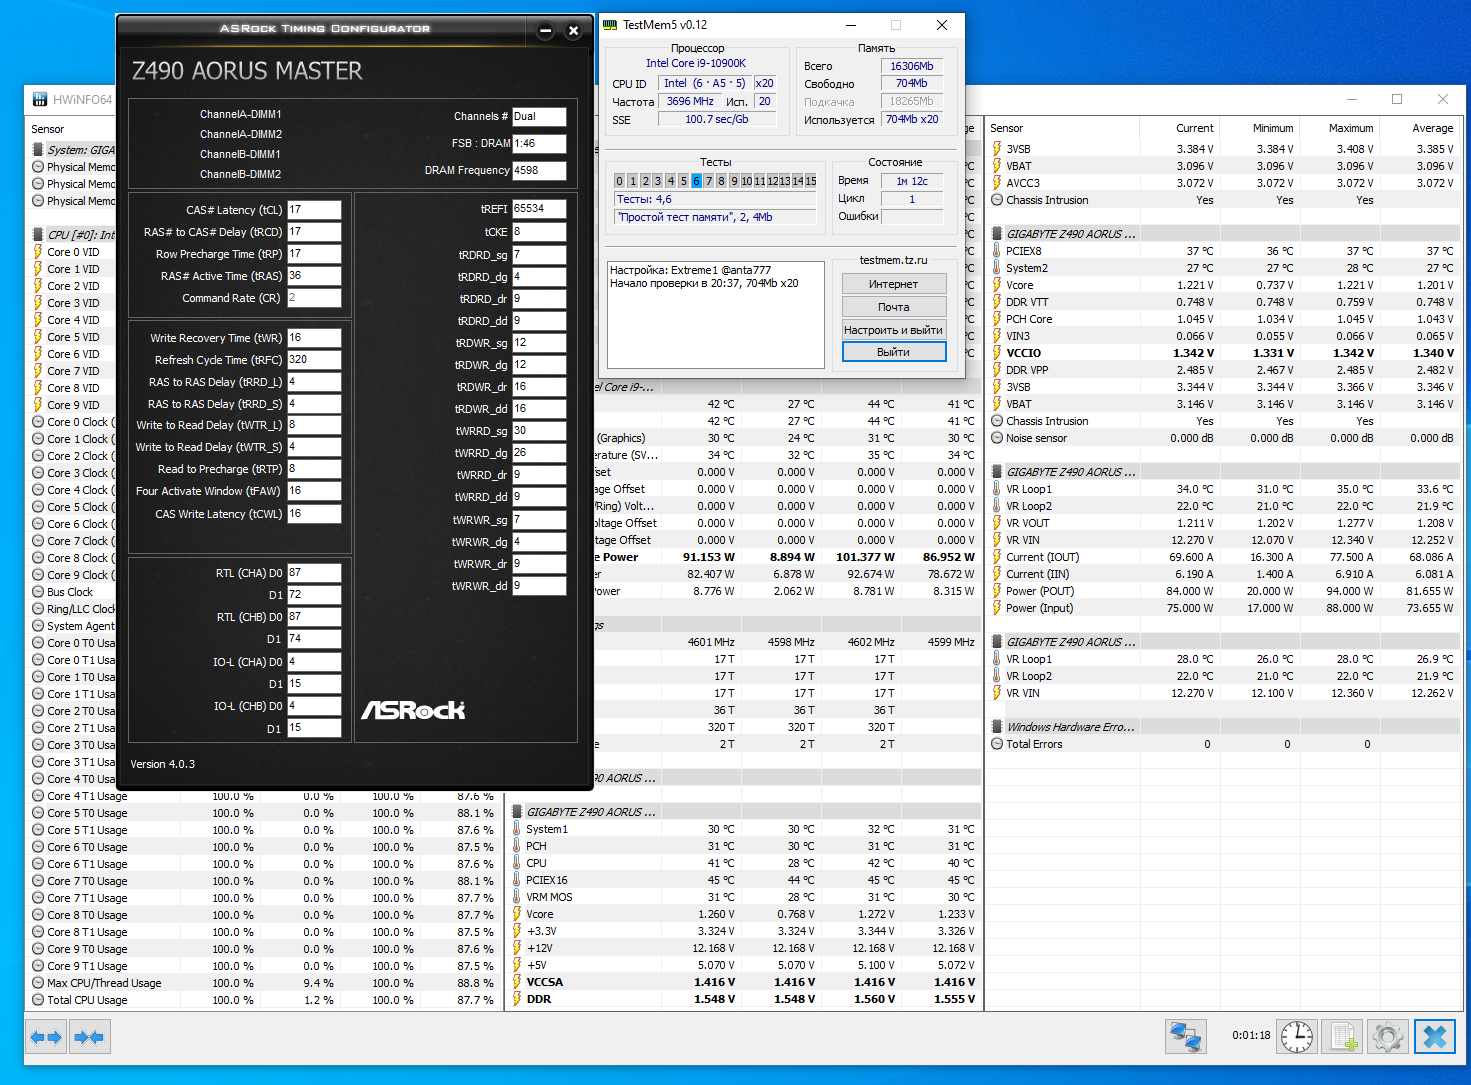Select the VR VOUT sensor row
Viewport: 1471px width, 1085px height.
point(1223,523)
